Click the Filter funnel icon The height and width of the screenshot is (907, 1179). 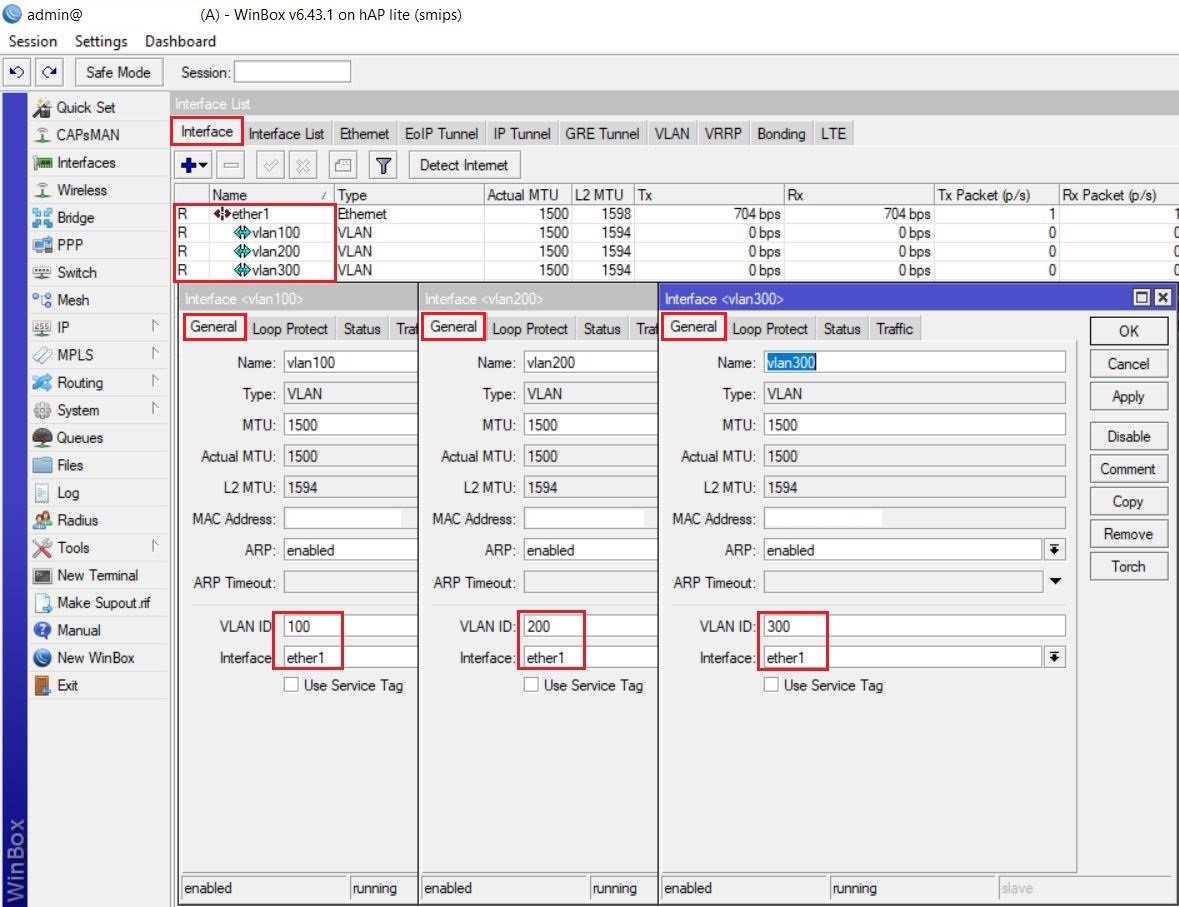[383, 165]
